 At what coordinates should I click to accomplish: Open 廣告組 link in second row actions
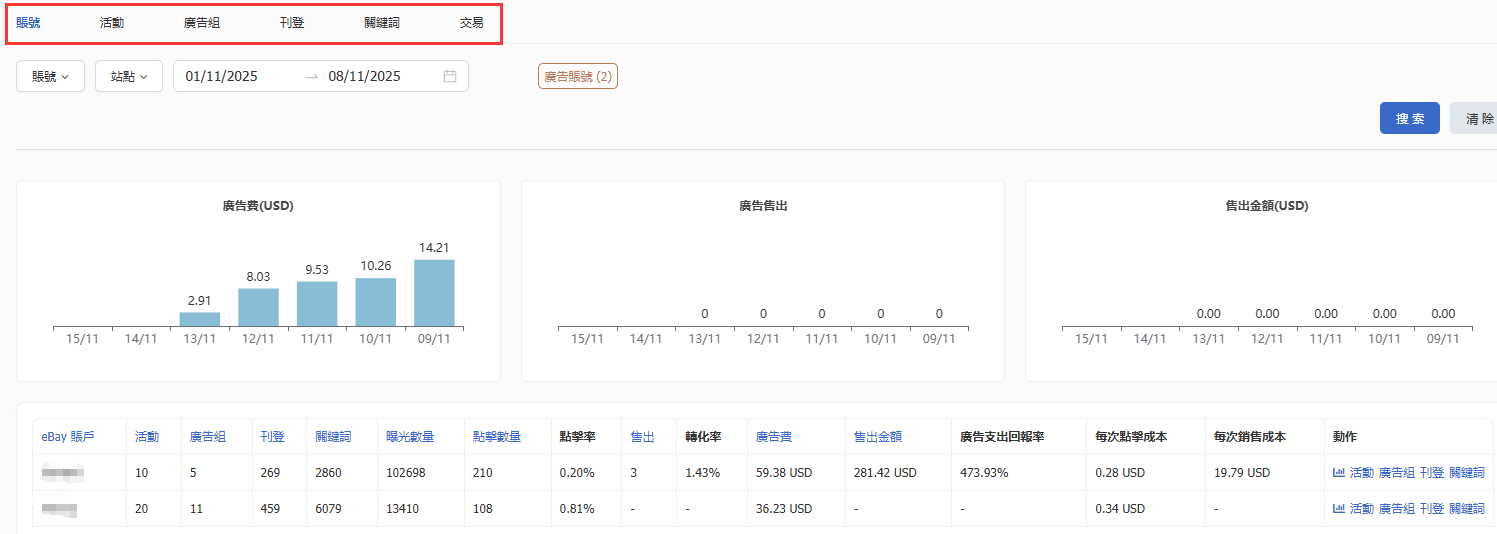[1396, 508]
